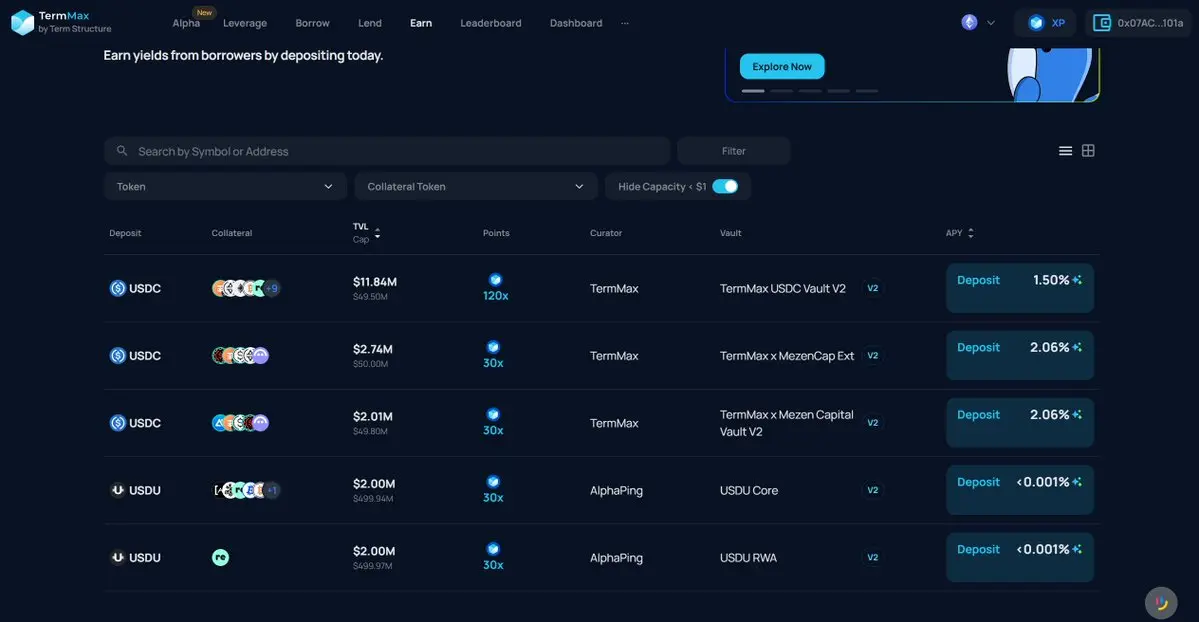The width and height of the screenshot is (1199, 622).
Task: Open the Collateral Token dropdown
Action: click(475, 187)
